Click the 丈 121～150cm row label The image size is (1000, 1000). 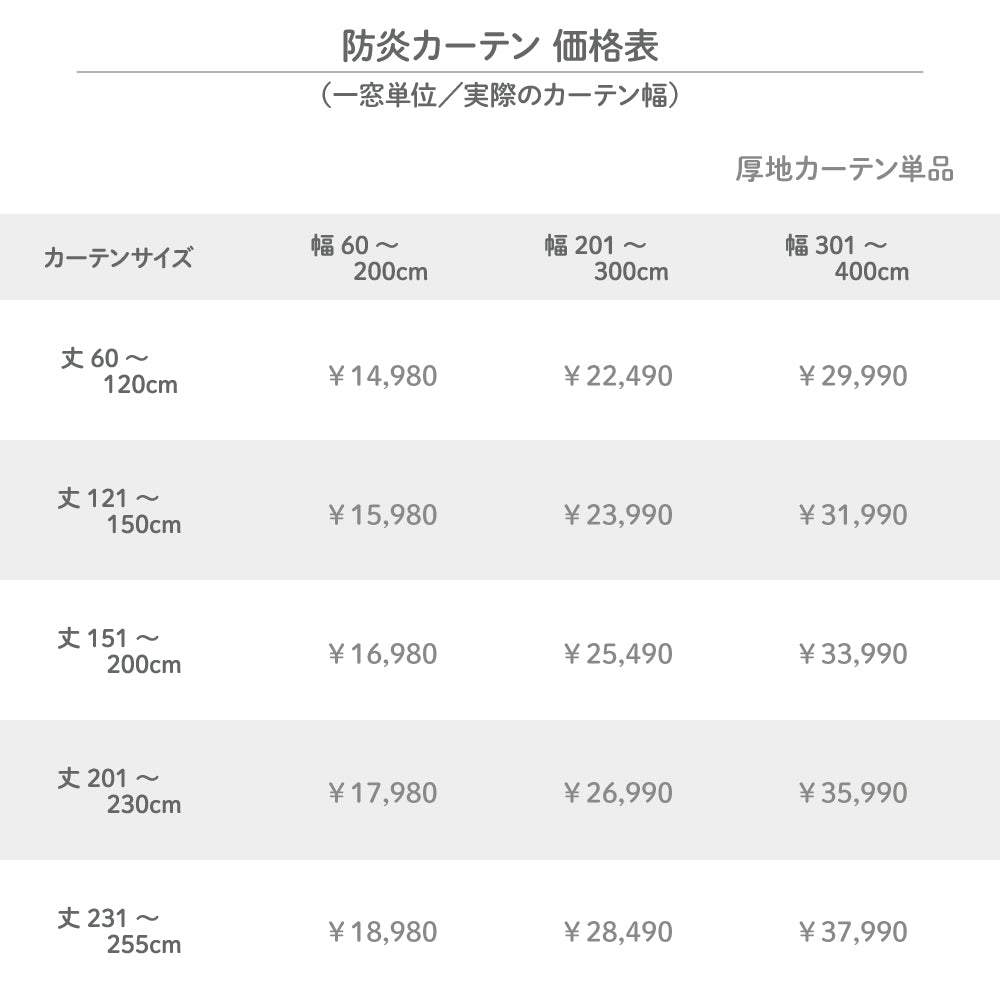pos(118,510)
